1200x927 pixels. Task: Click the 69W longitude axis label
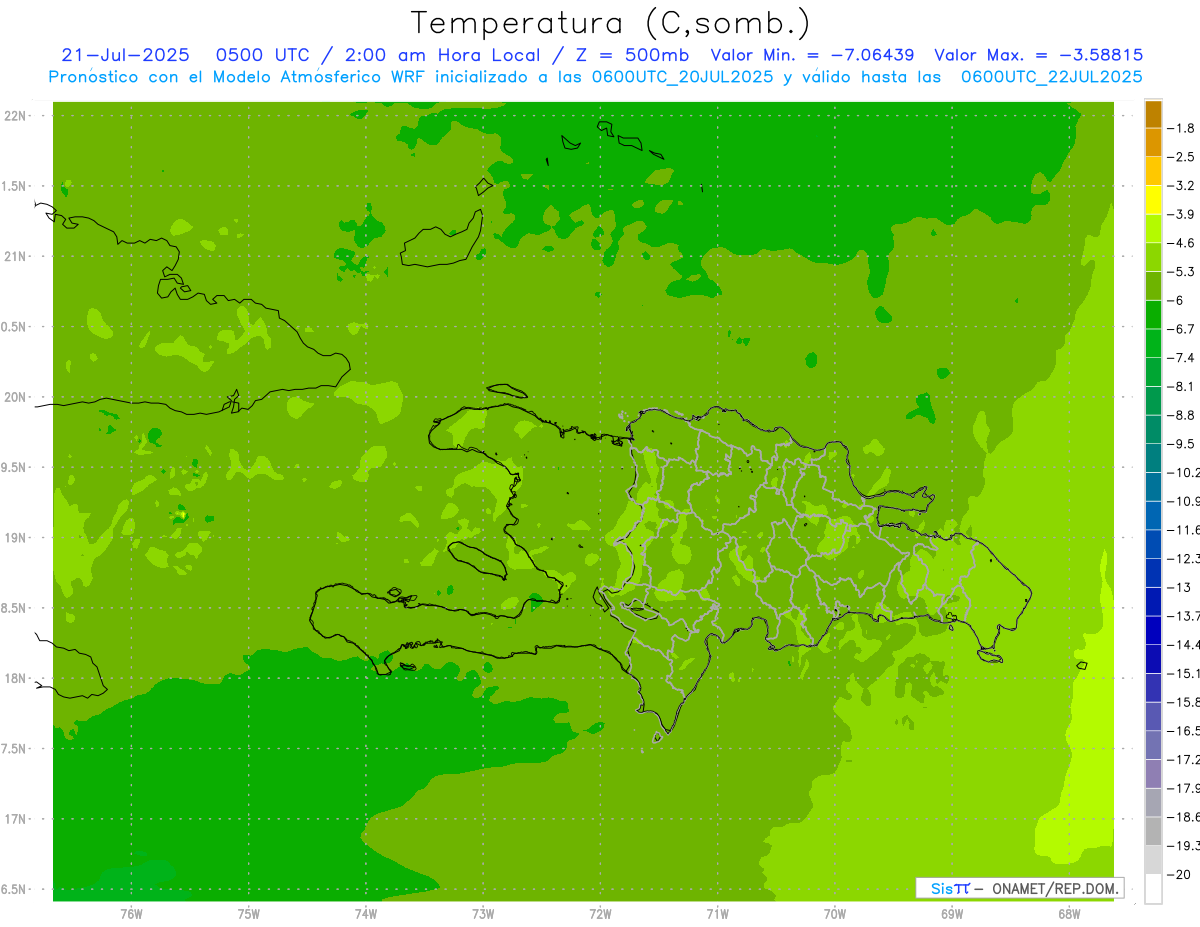tap(952, 913)
